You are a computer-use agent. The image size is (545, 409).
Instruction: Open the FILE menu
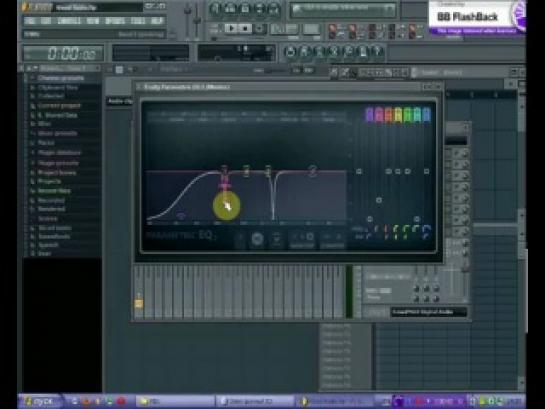point(30,21)
